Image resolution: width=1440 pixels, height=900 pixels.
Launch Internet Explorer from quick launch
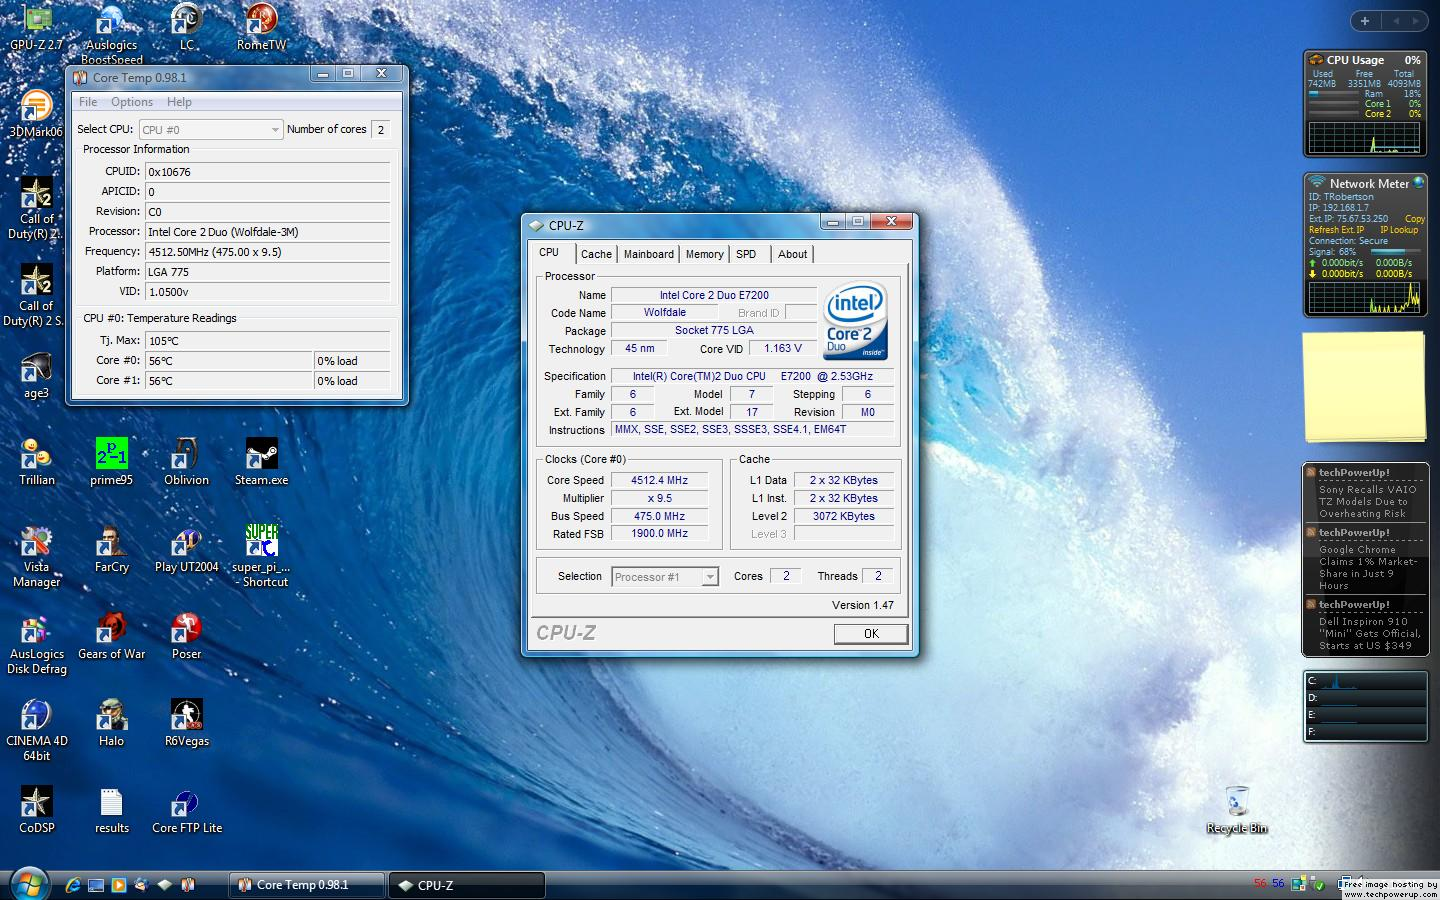point(73,885)
